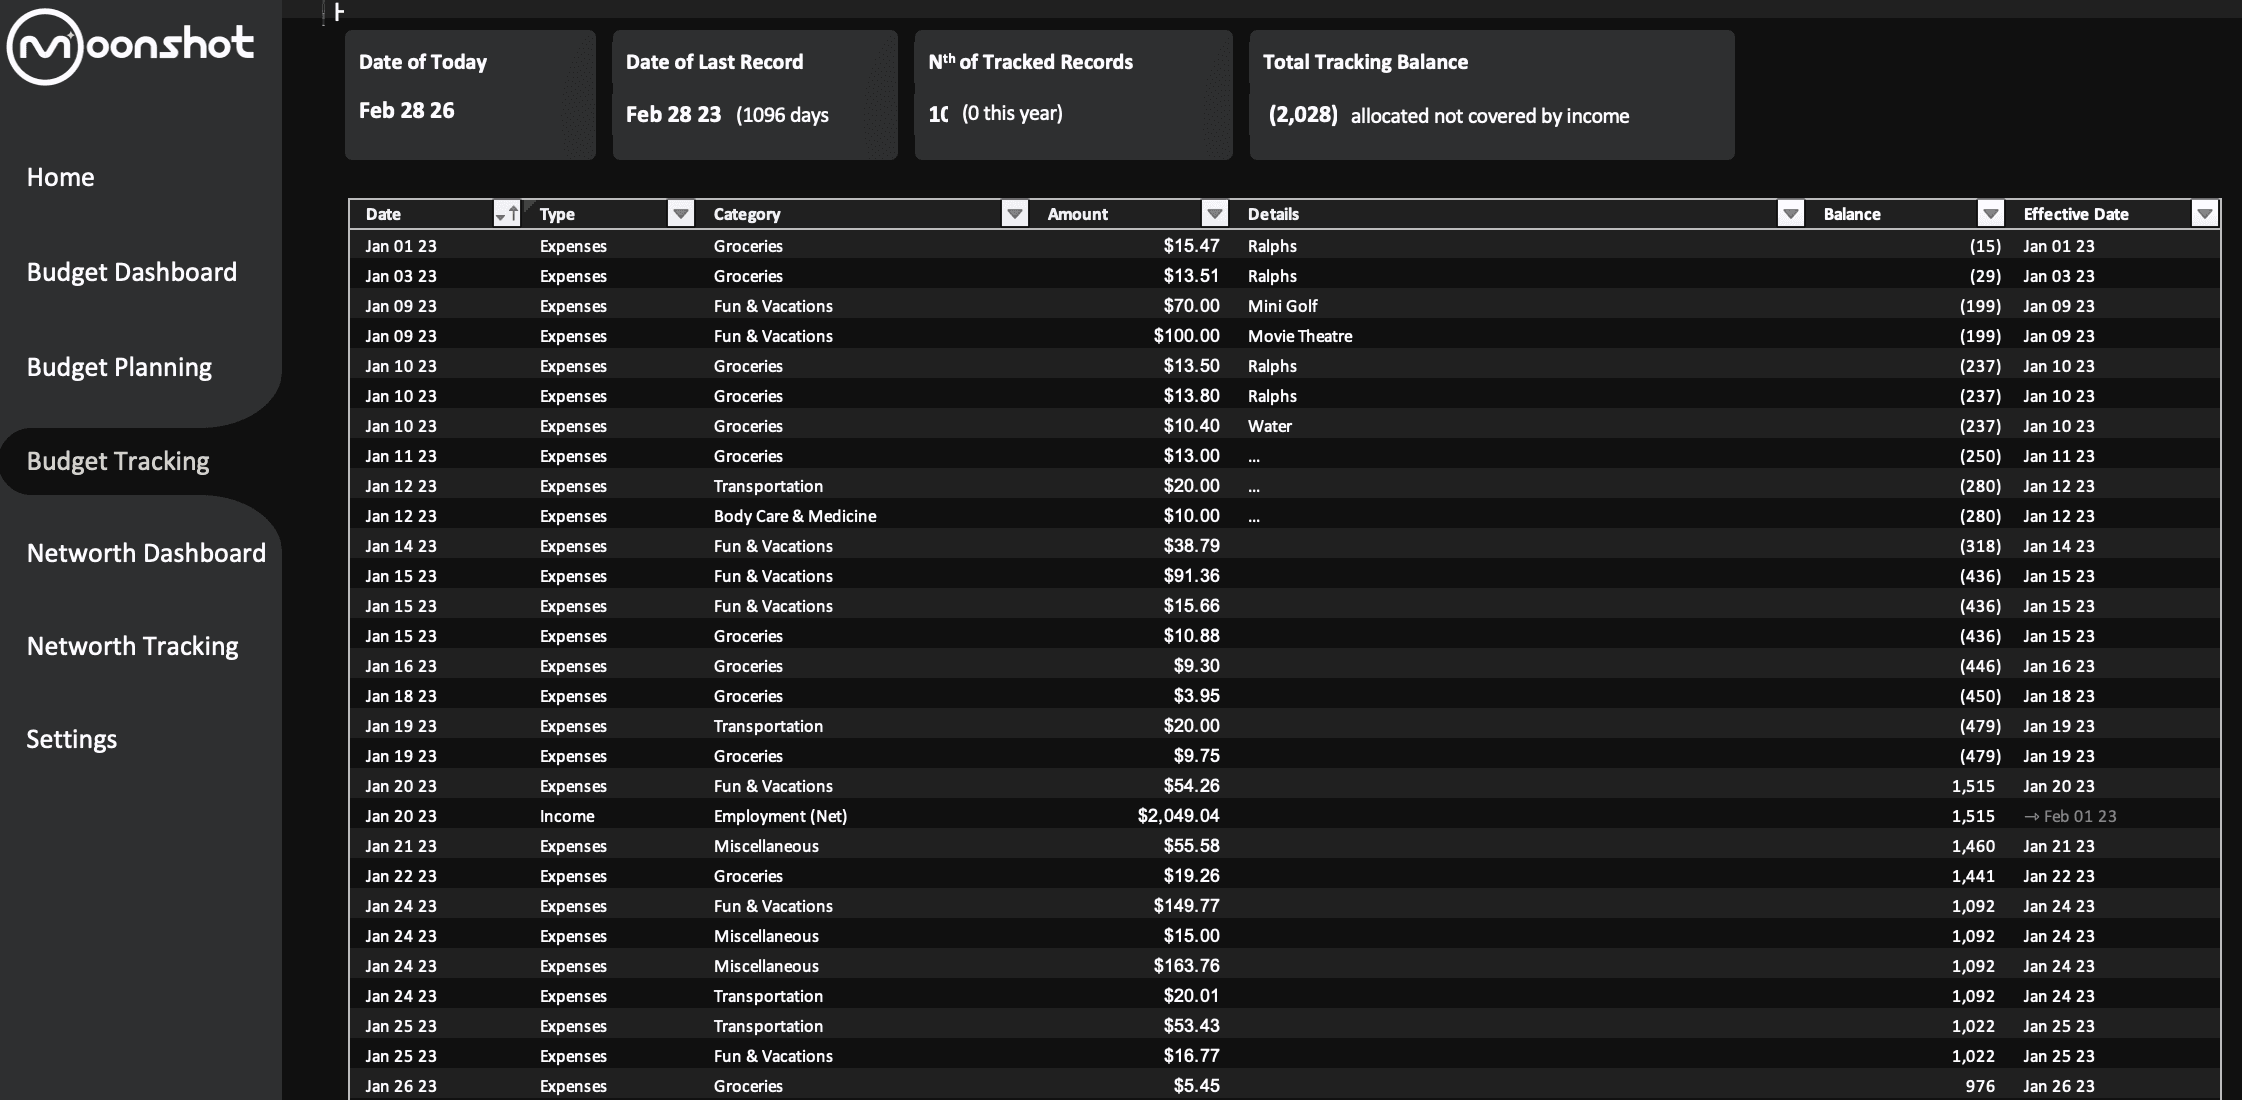
Task: Open the Budget Dashboard page
Action: click(132, 272)
